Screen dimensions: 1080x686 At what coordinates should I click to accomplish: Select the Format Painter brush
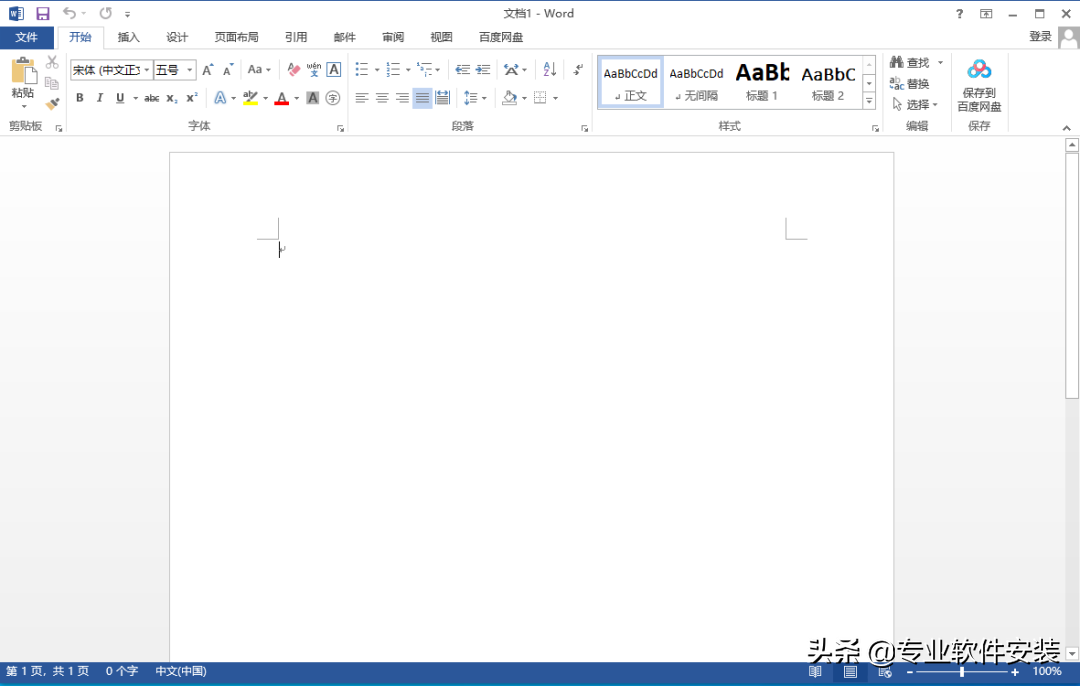[52, 104]
